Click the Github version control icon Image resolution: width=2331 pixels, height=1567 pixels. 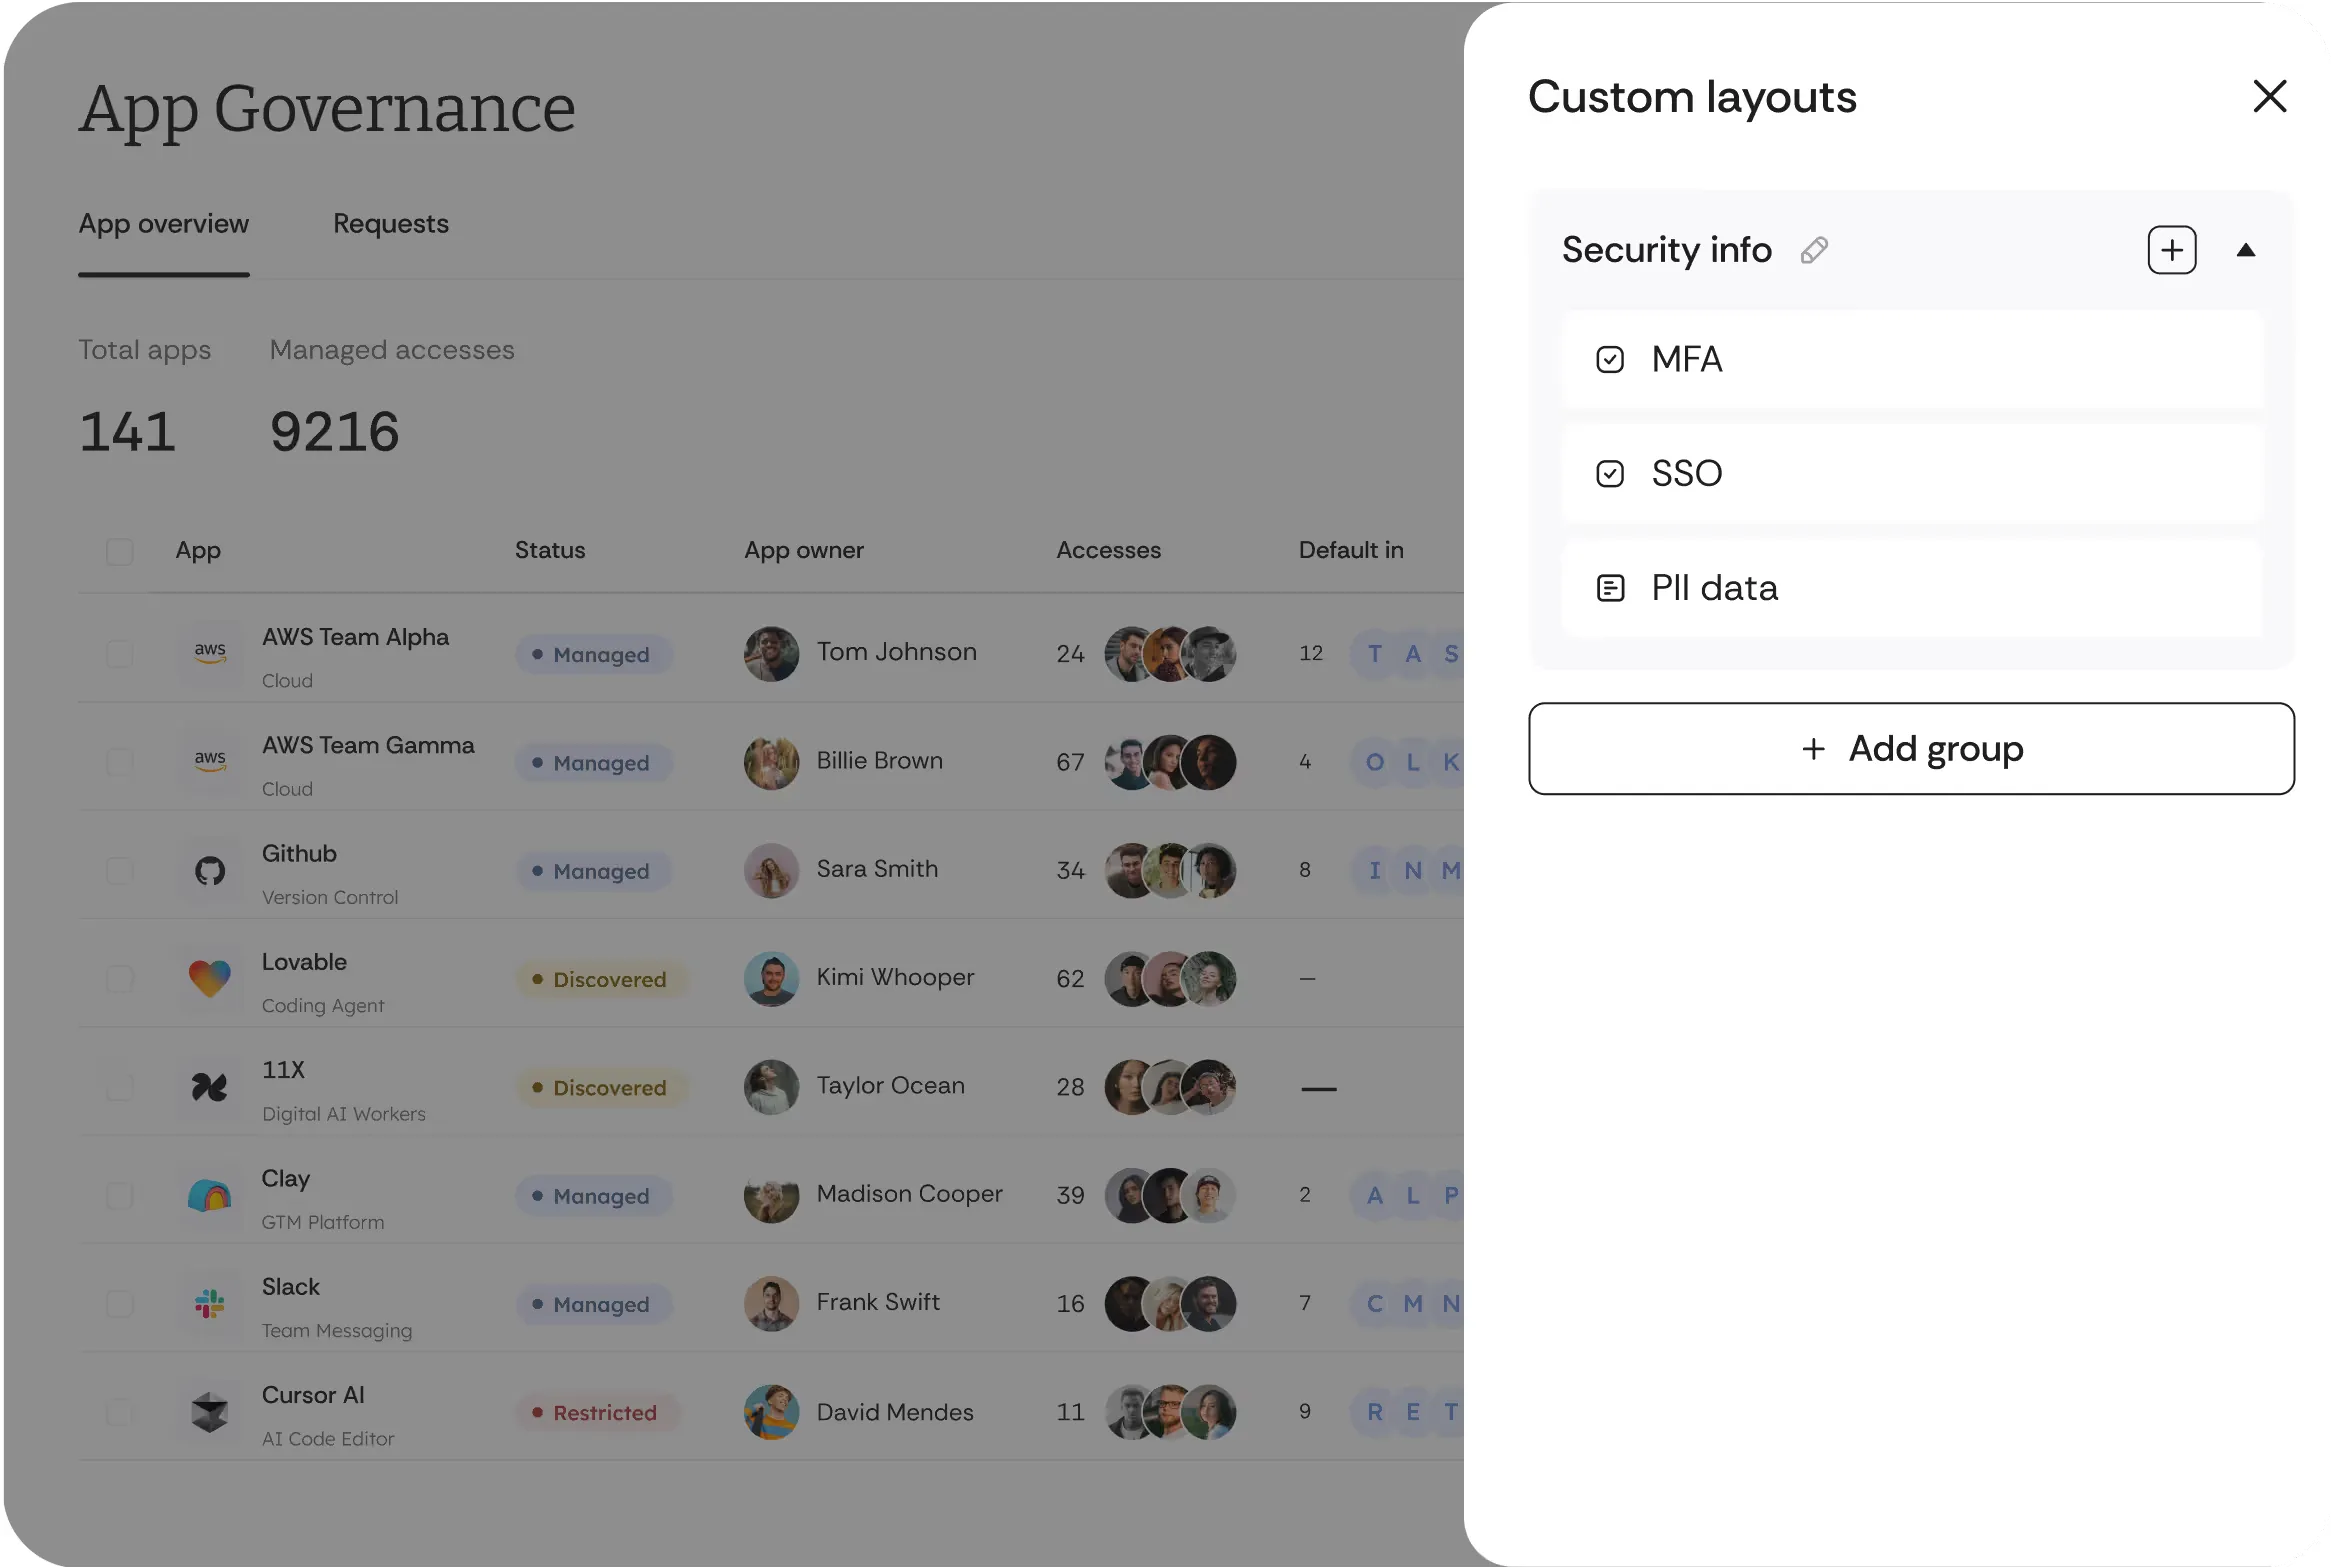(210, 870)
